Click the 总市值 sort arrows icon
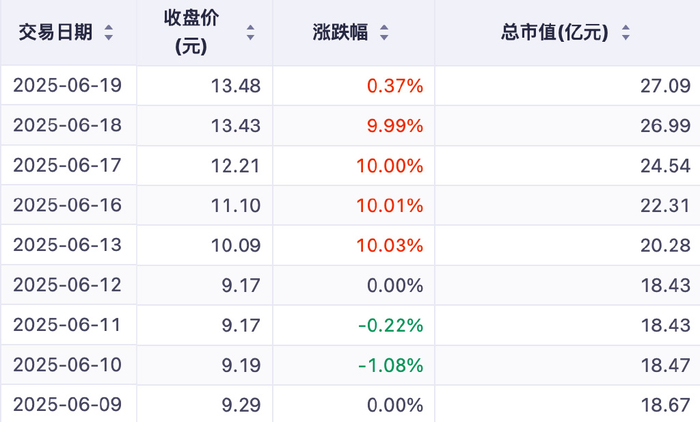Viewport: 700px width, 422px height. coord(625,33)
